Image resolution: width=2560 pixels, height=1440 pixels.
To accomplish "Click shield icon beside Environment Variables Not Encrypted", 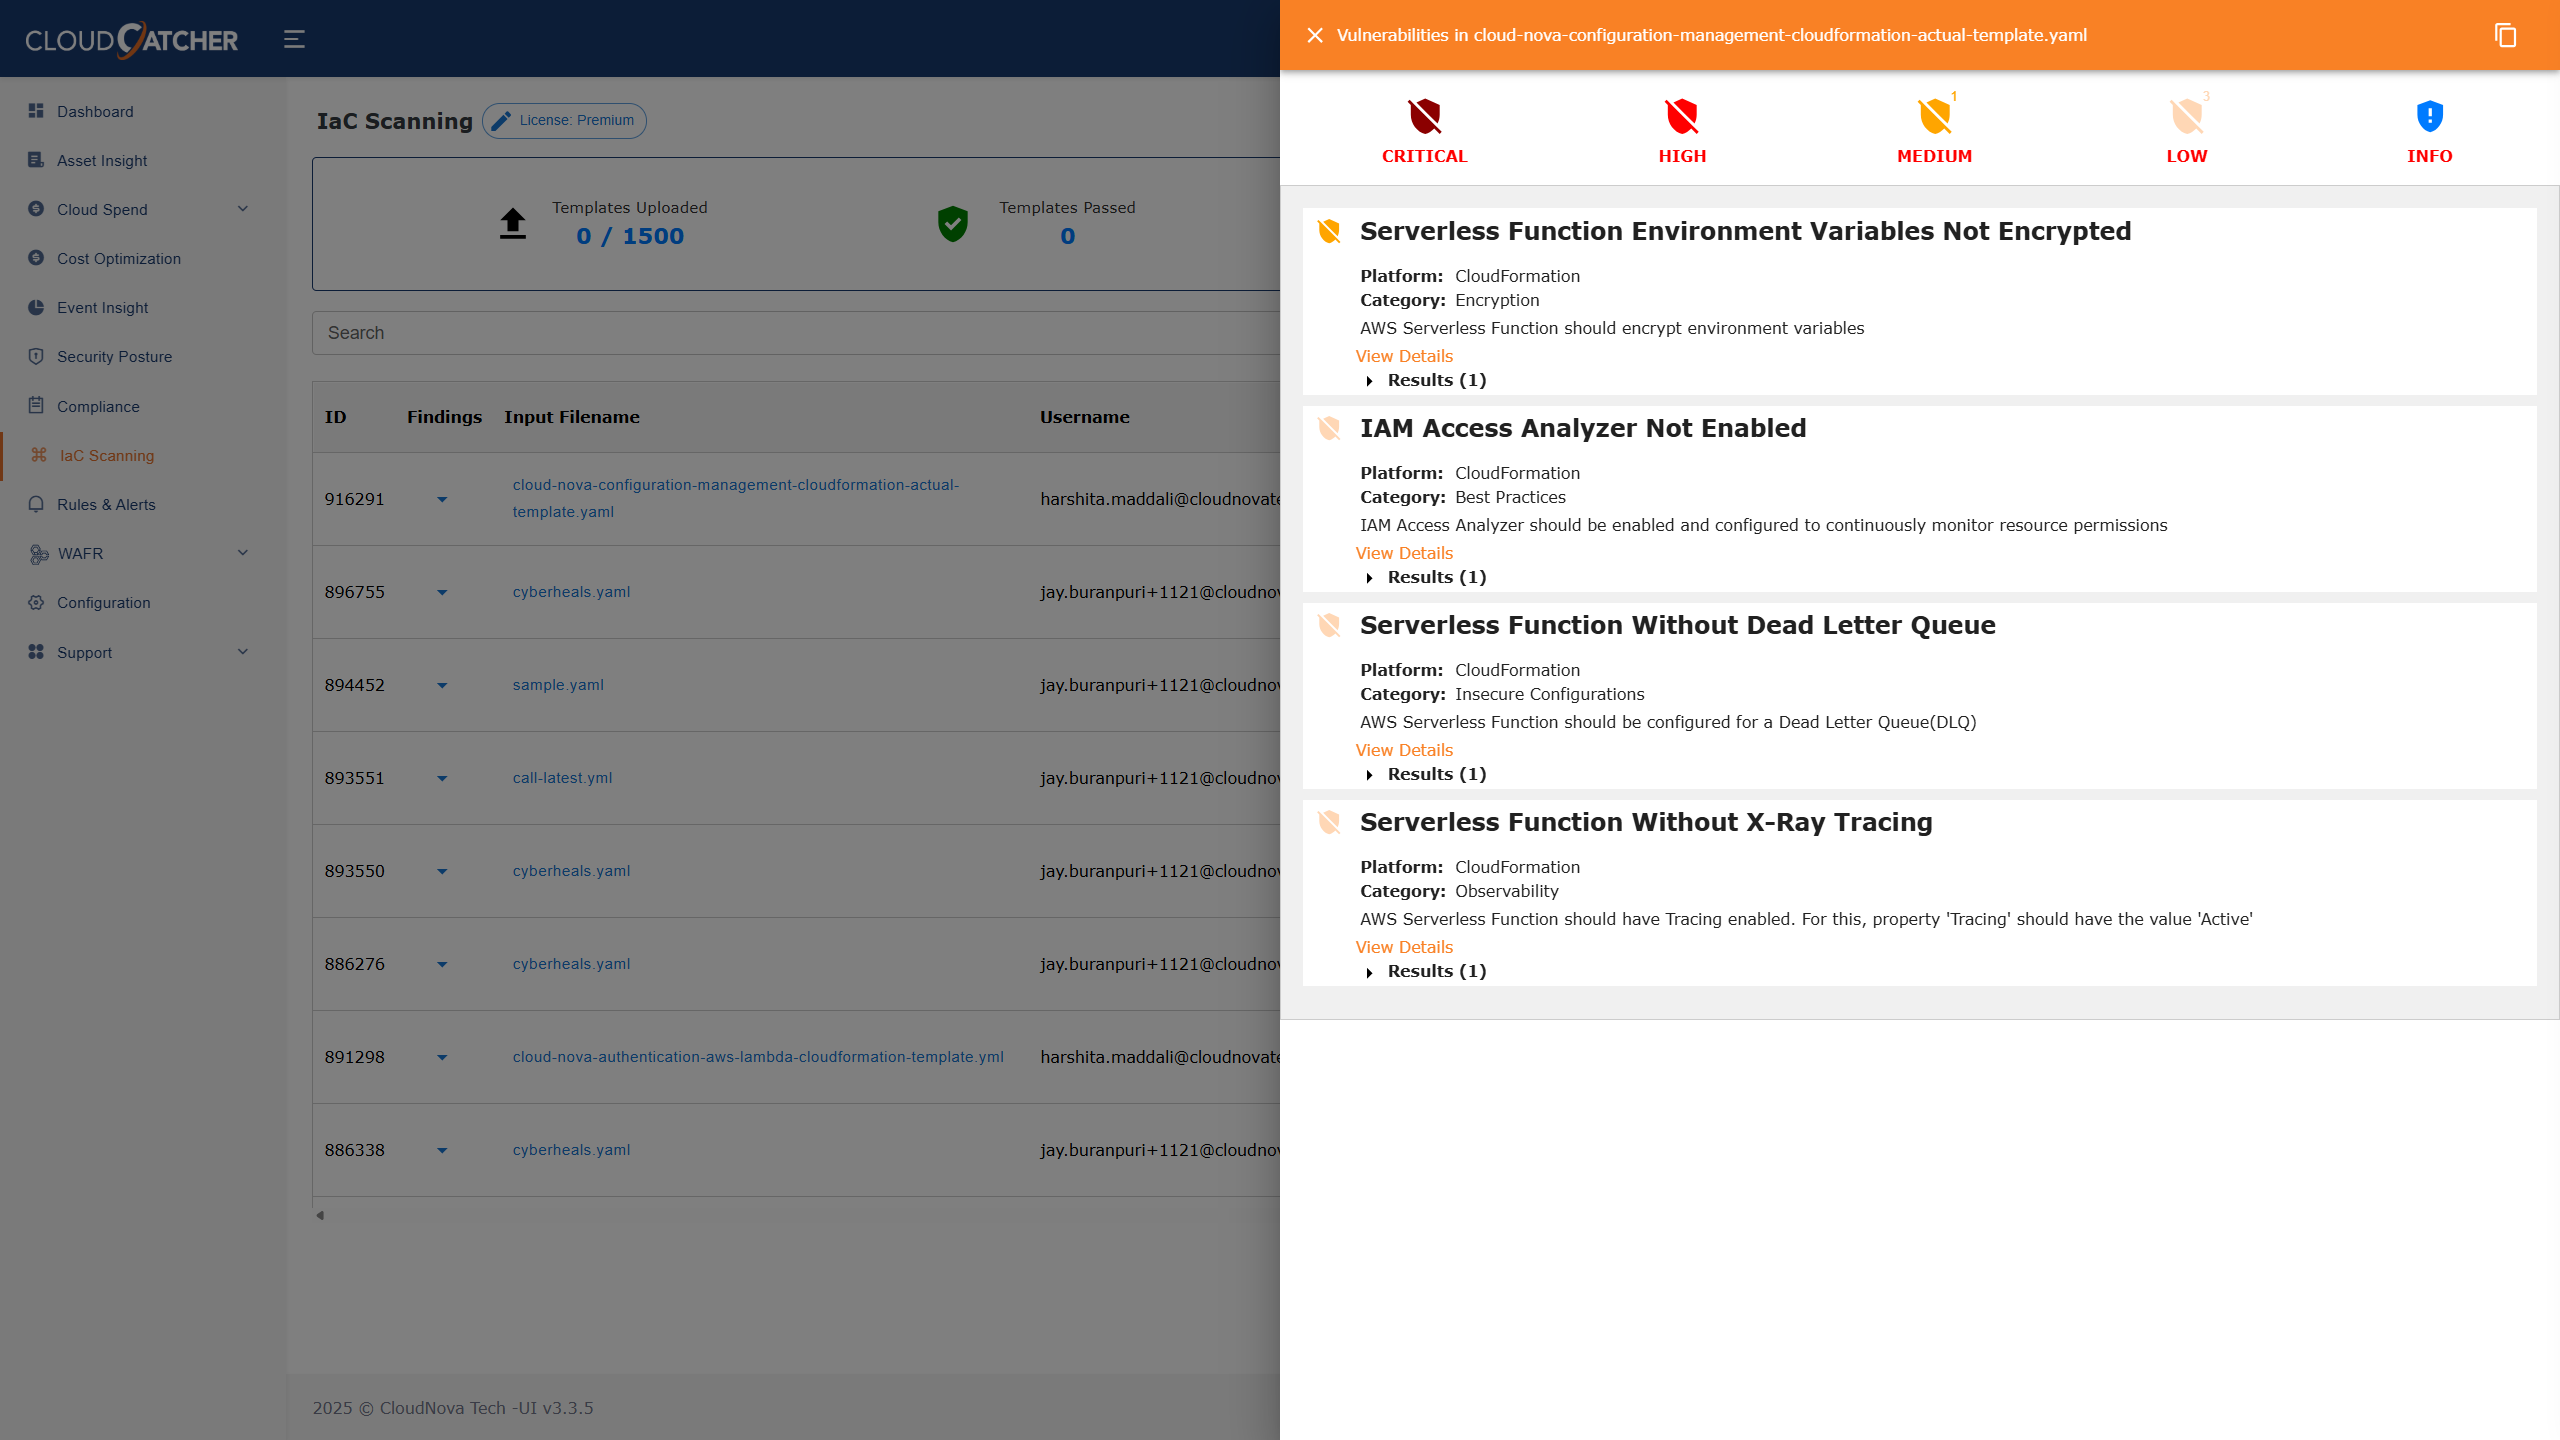I will pyautogui.click(x=1329, y=232).
